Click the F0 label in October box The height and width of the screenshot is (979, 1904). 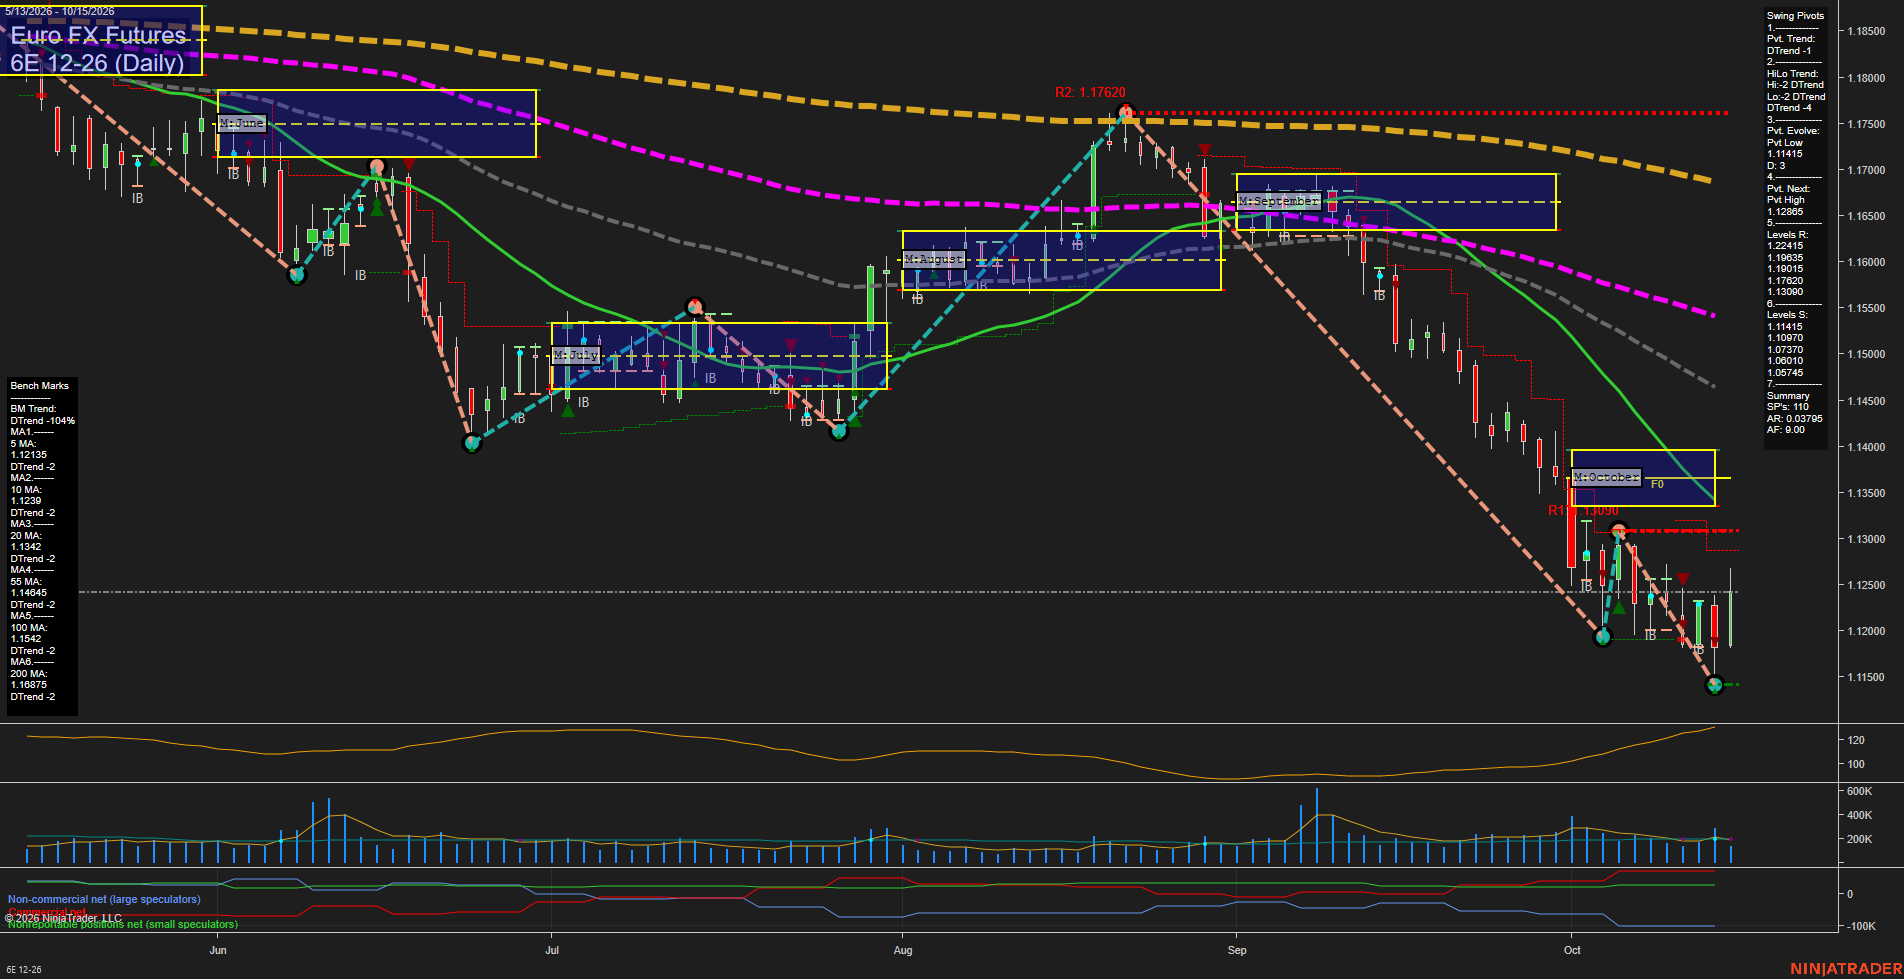(x=1657, y=484)
